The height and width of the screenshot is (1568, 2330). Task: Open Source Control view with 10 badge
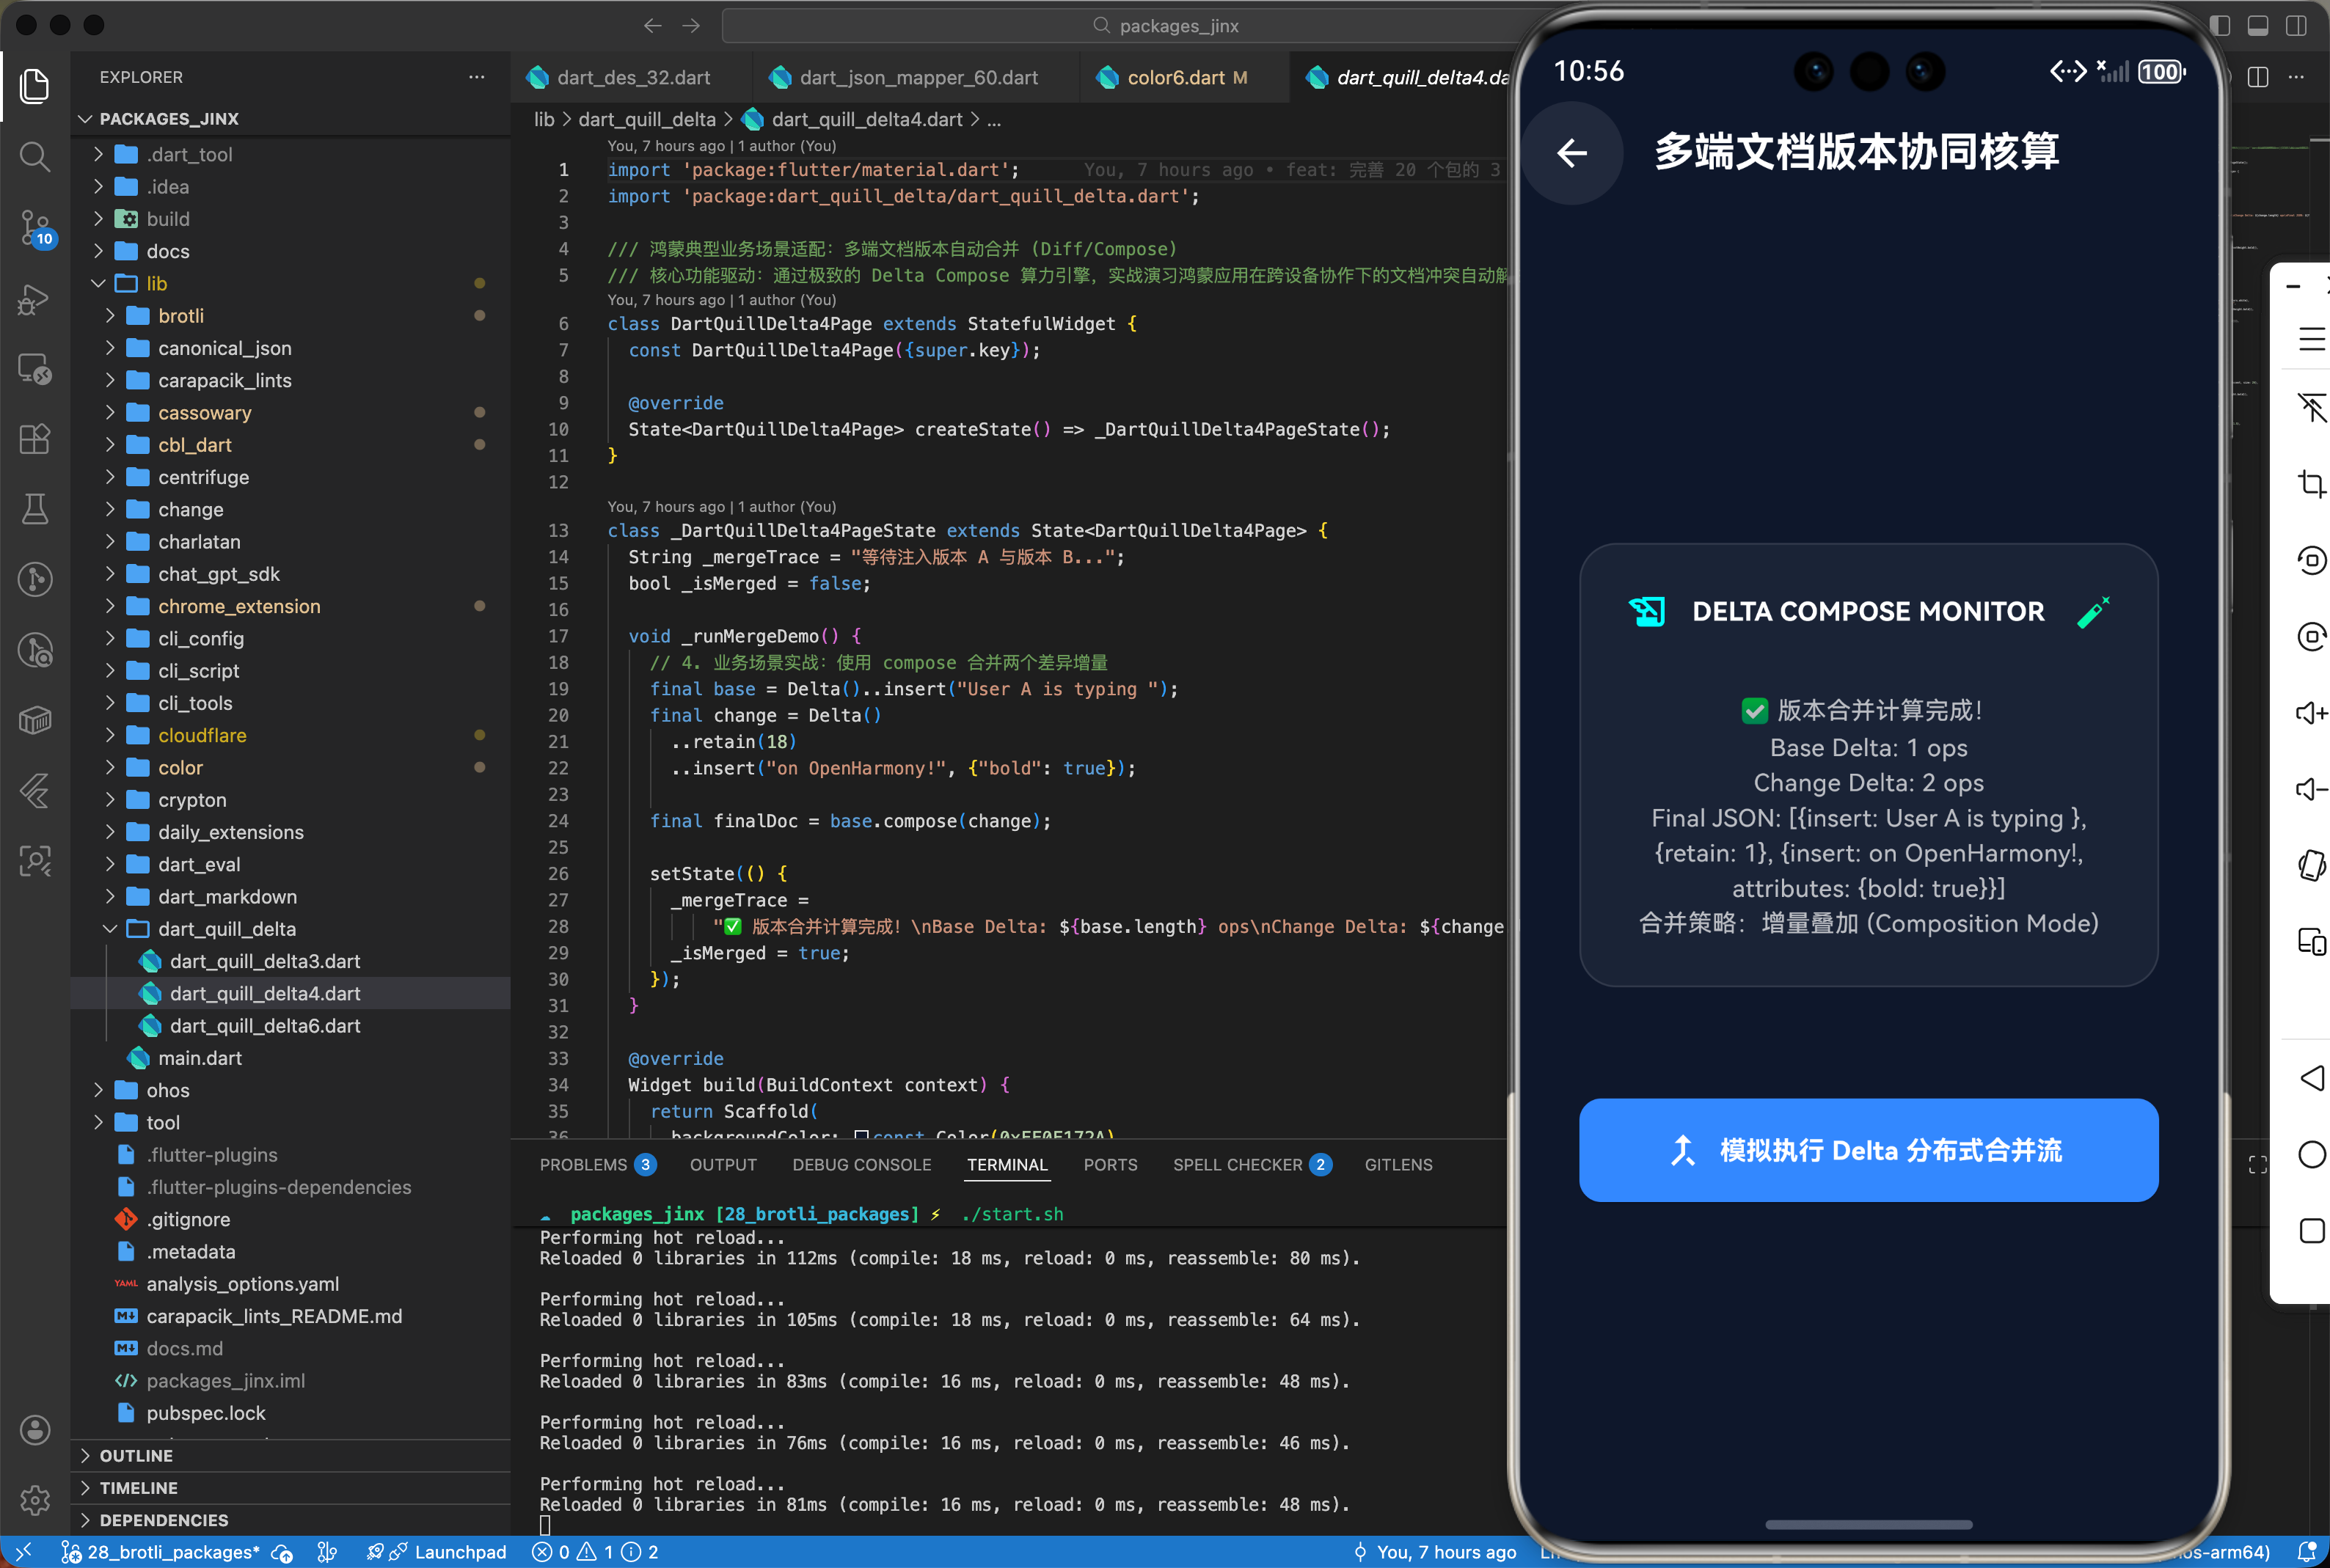coord(35,227)
